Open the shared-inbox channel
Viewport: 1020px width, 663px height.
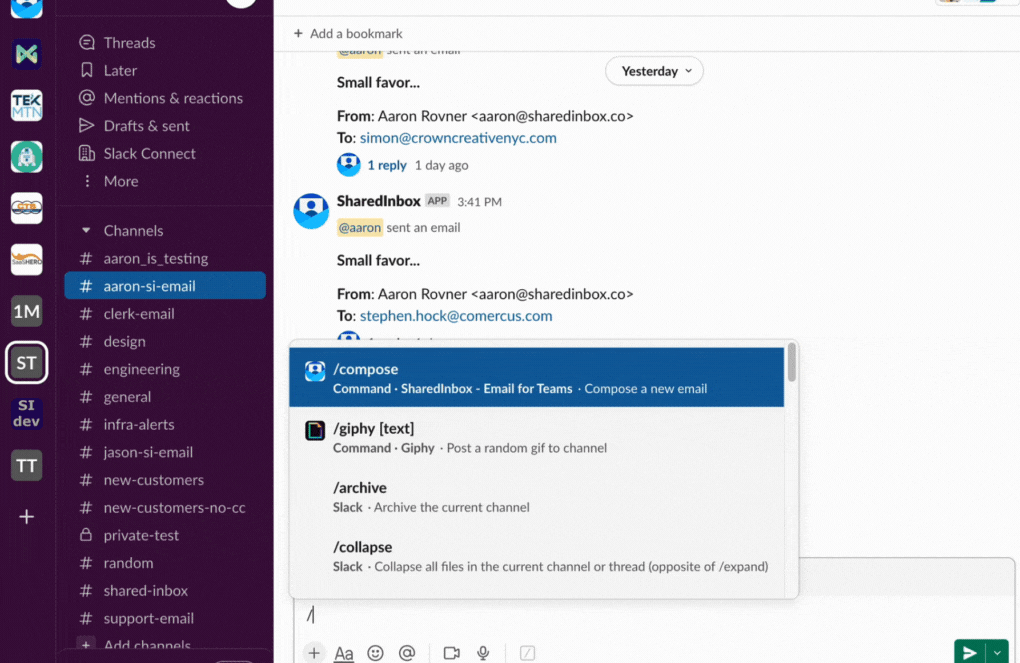[165, 591]
